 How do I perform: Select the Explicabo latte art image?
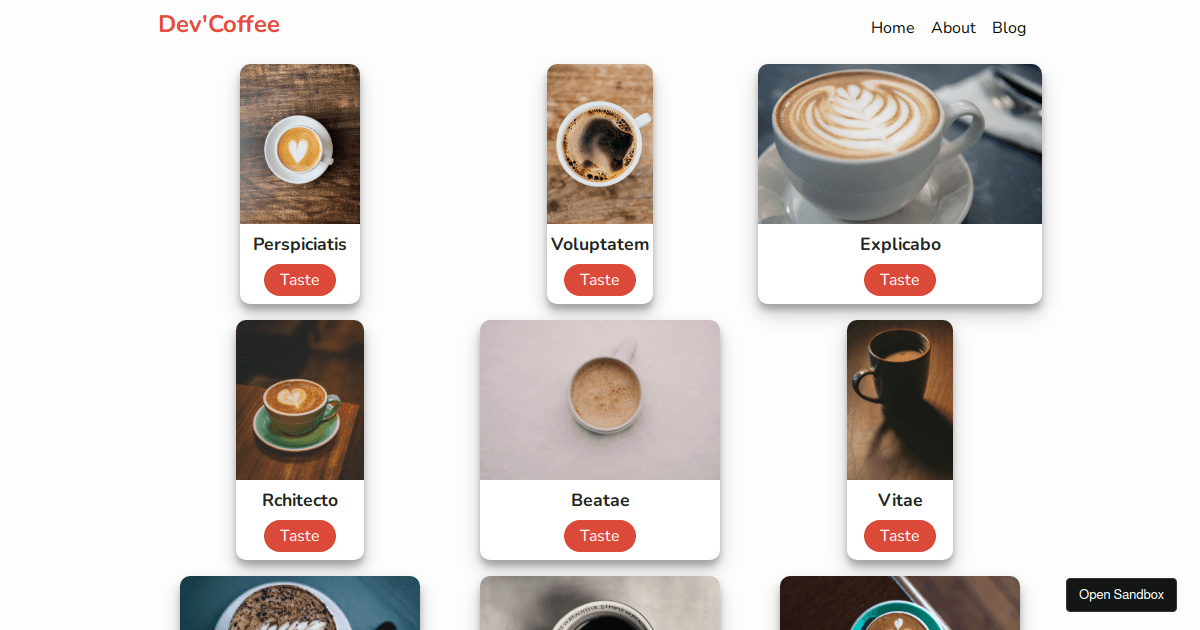click(x=900, y=144)
